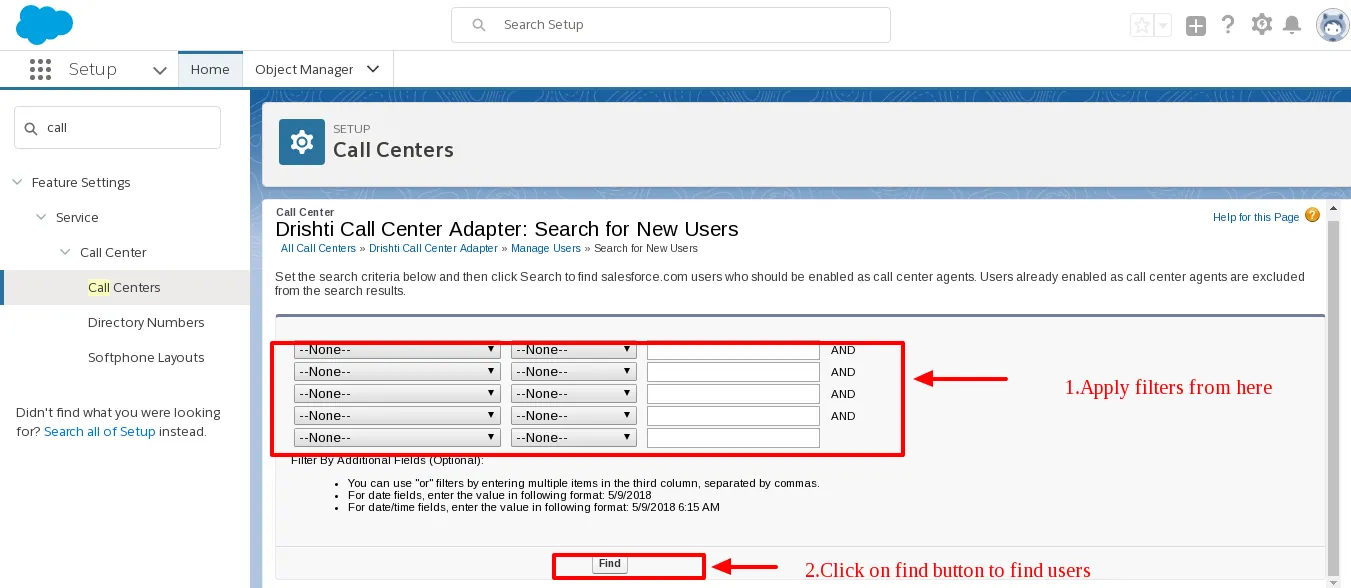Viewport: 1351px width, 588px height.
Task: Expand the Setup app navigation chevron
Action: [160, 70]
